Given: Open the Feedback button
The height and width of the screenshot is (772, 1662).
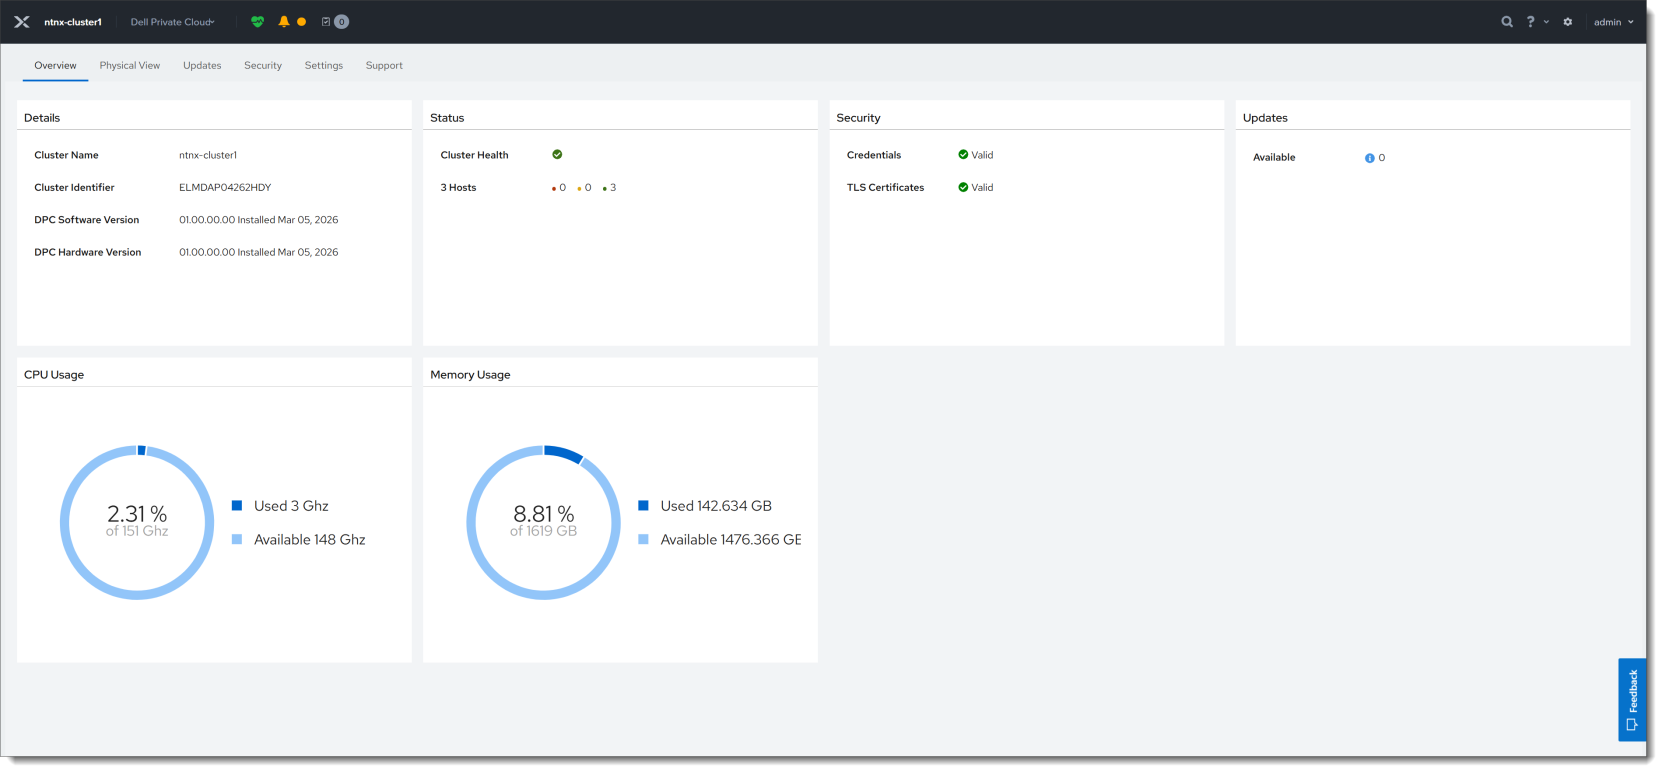Looking at the screenshot, I should coord(1632,699).
